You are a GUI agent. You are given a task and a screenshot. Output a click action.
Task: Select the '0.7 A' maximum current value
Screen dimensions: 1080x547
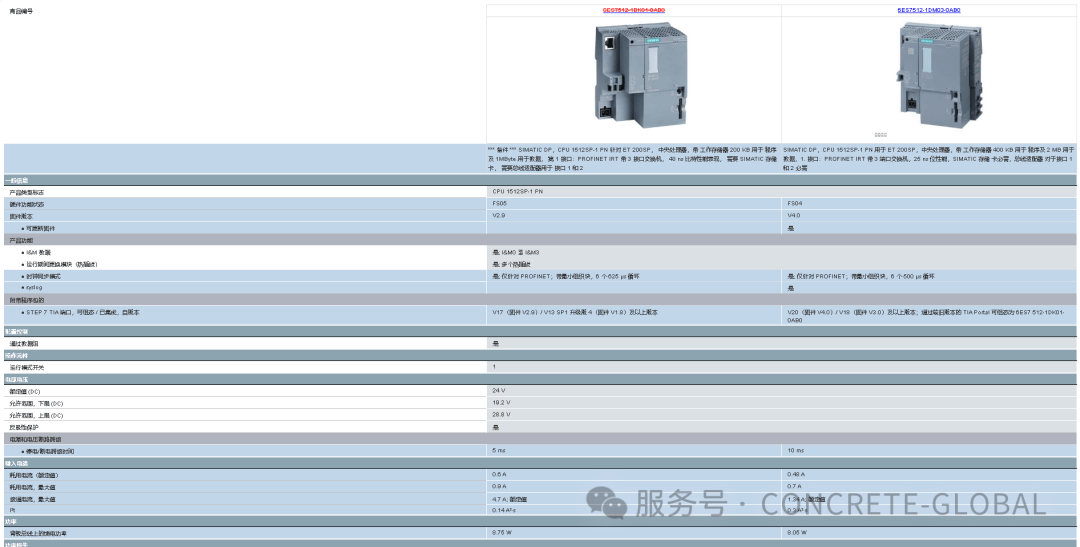coord(793,486)
